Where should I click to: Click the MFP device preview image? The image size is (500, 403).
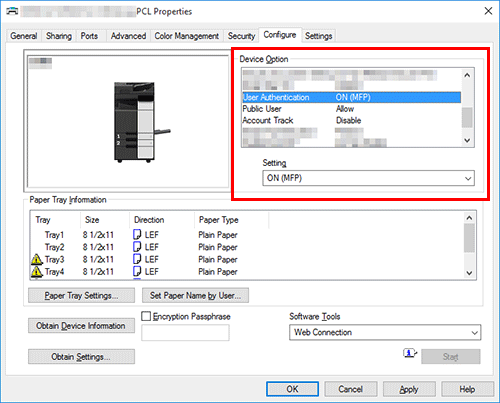coord(142,122)
